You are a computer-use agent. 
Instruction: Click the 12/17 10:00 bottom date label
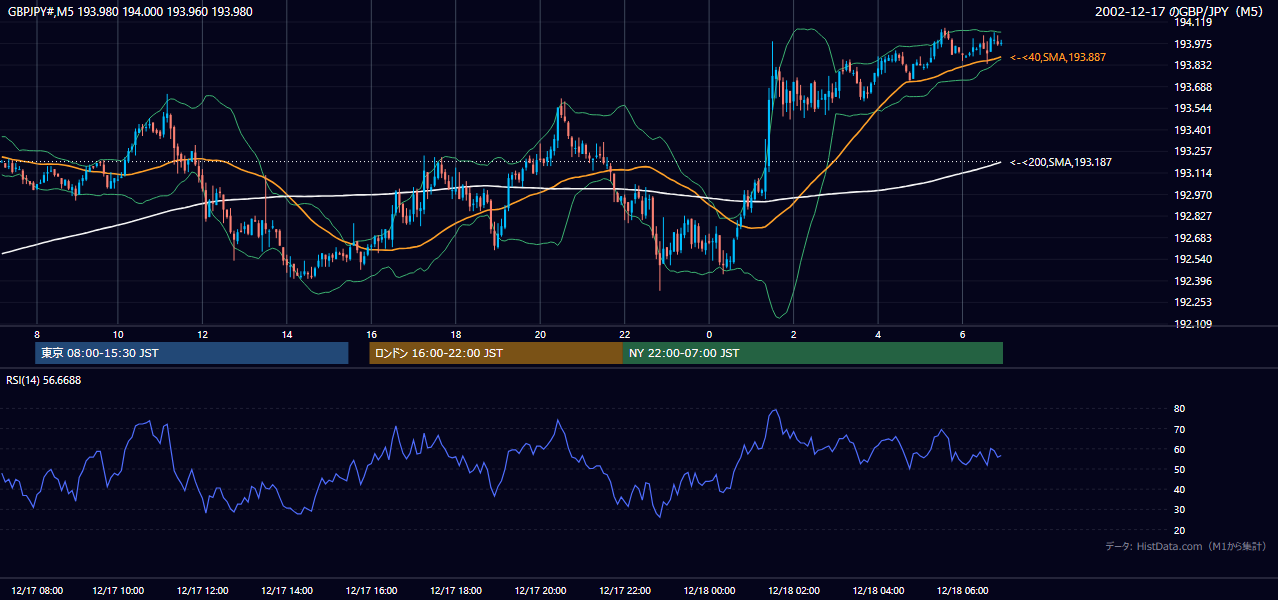(x=118, y=590)
